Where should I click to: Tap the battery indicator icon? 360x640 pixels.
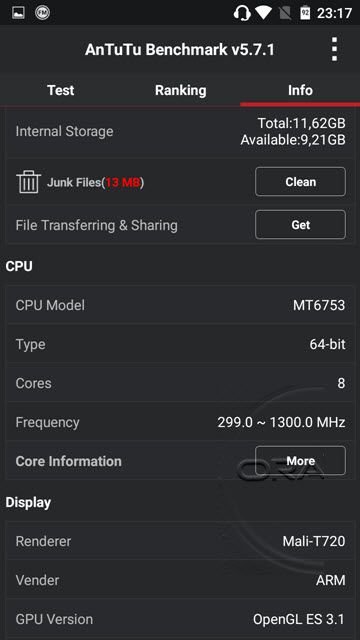[x=305, y=13]
